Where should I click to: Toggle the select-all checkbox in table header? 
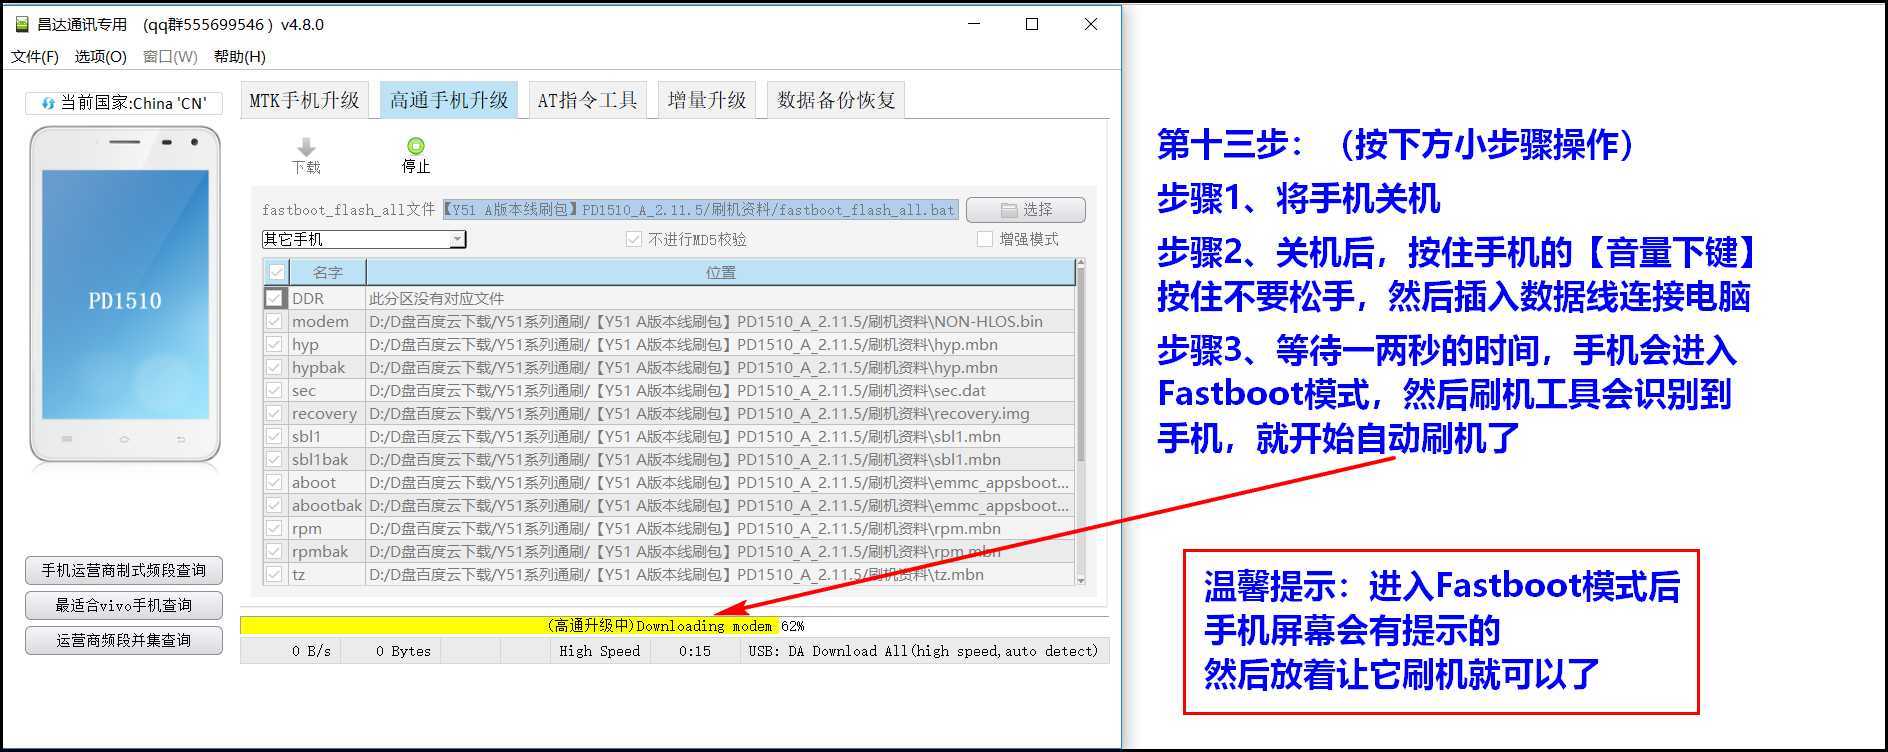point(277,272)
